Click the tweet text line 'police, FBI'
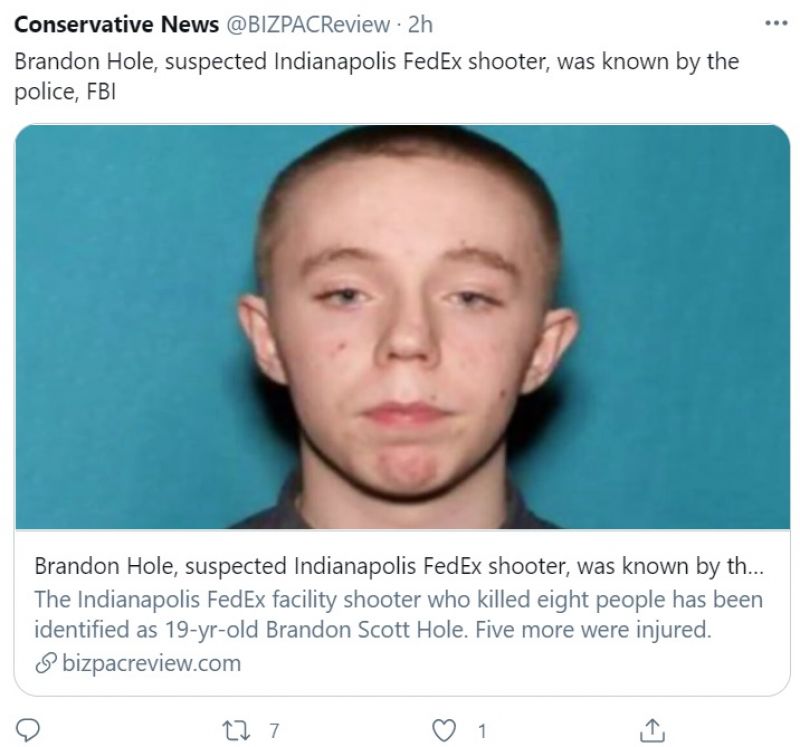The height and width of the screenshot is (747, 800). coord(65,92)
